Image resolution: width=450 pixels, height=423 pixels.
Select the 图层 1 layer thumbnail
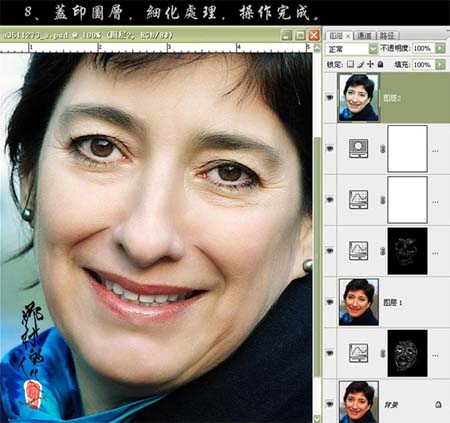[x=359, y=302]
